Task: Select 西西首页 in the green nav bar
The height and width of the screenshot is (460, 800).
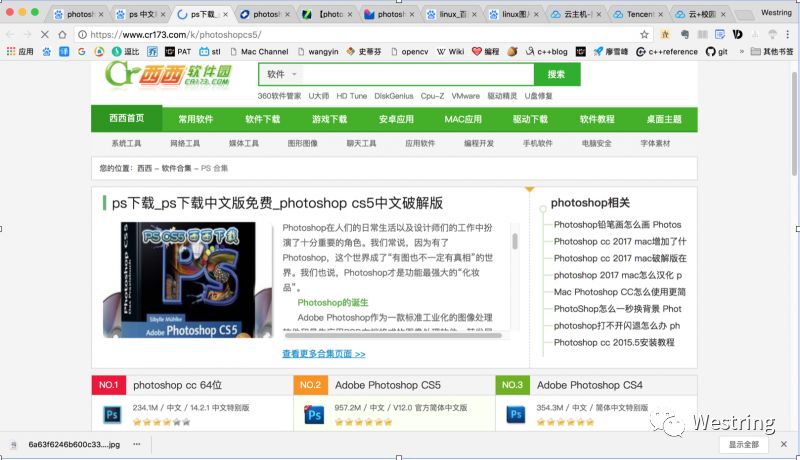Action: [x=127, y=118]
